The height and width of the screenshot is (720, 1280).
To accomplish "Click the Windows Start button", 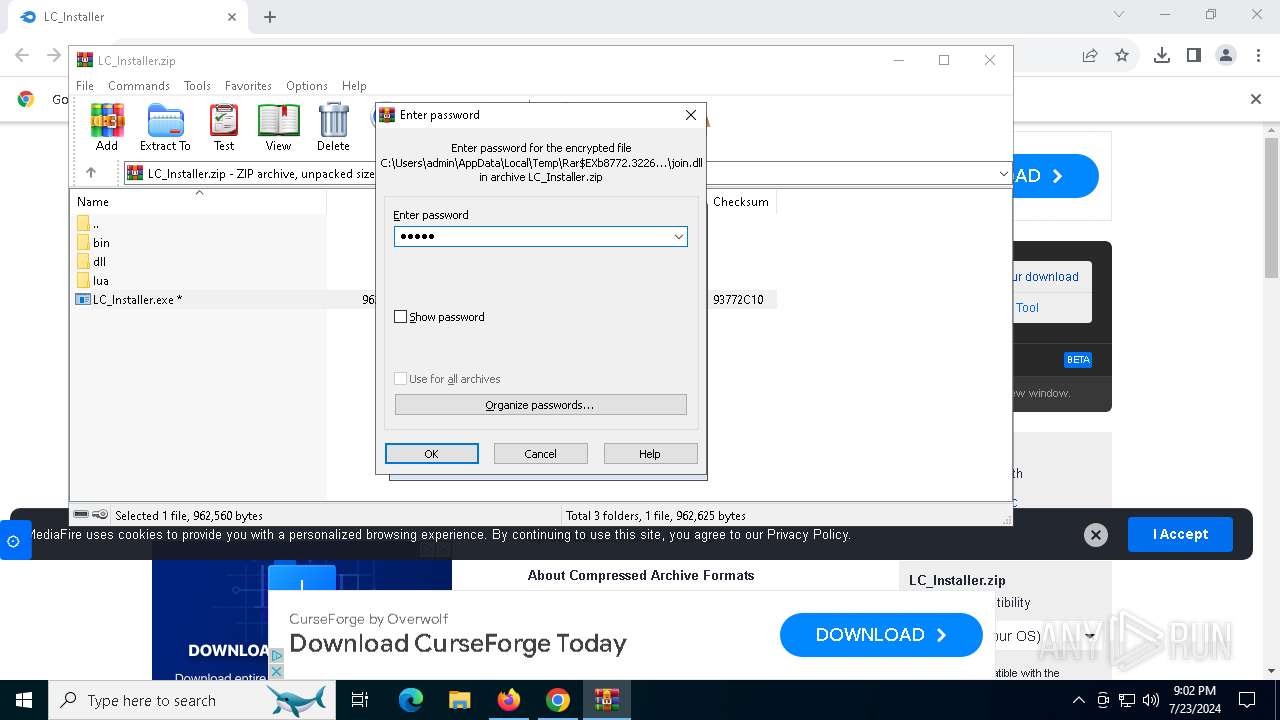I will coord(24,700).
